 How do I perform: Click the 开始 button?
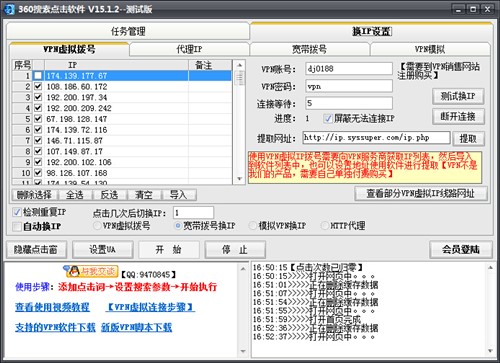tap(169, 249)
